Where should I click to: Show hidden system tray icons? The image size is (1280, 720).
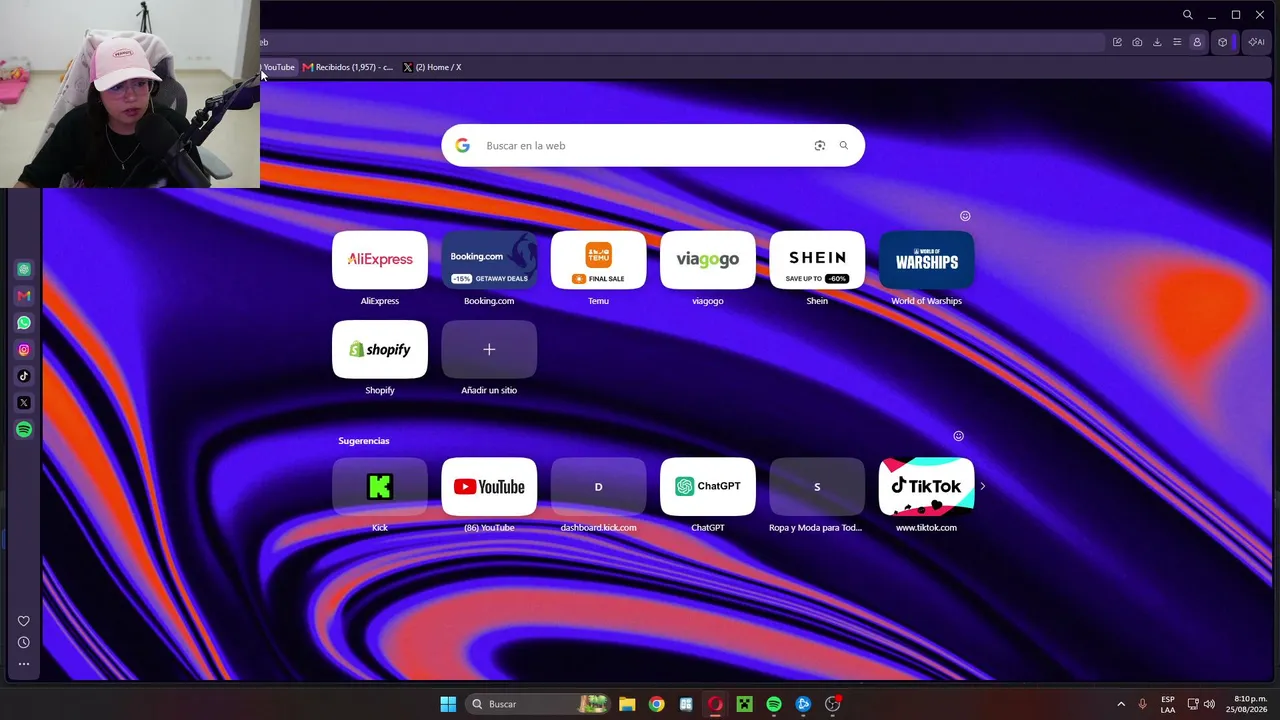coord(1121,704)
